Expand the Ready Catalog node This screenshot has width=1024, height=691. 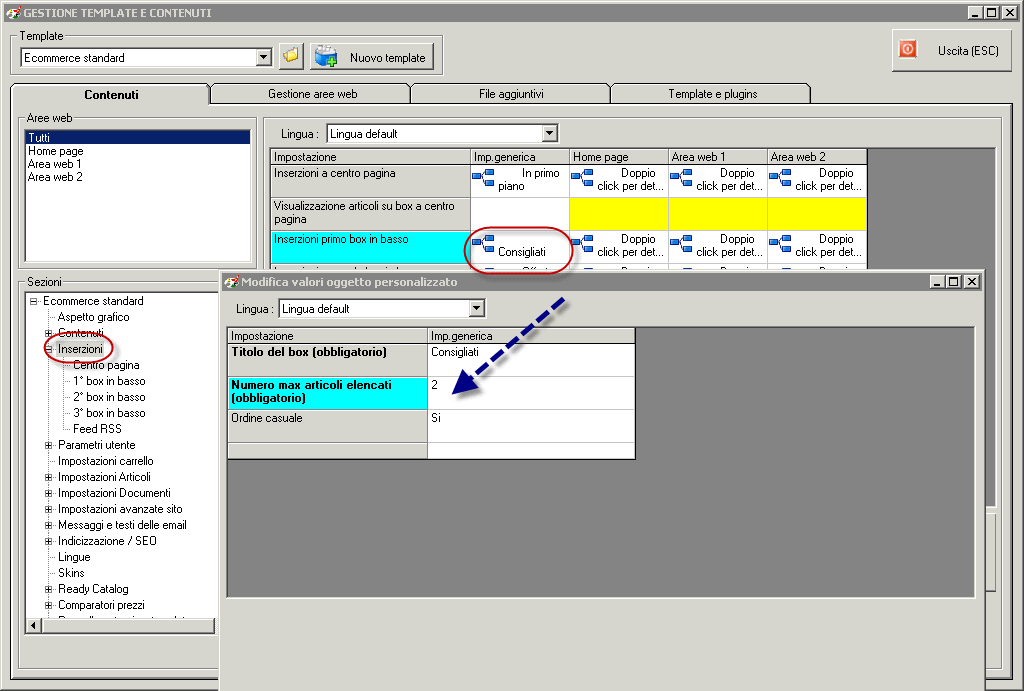(x=48, y=589)
